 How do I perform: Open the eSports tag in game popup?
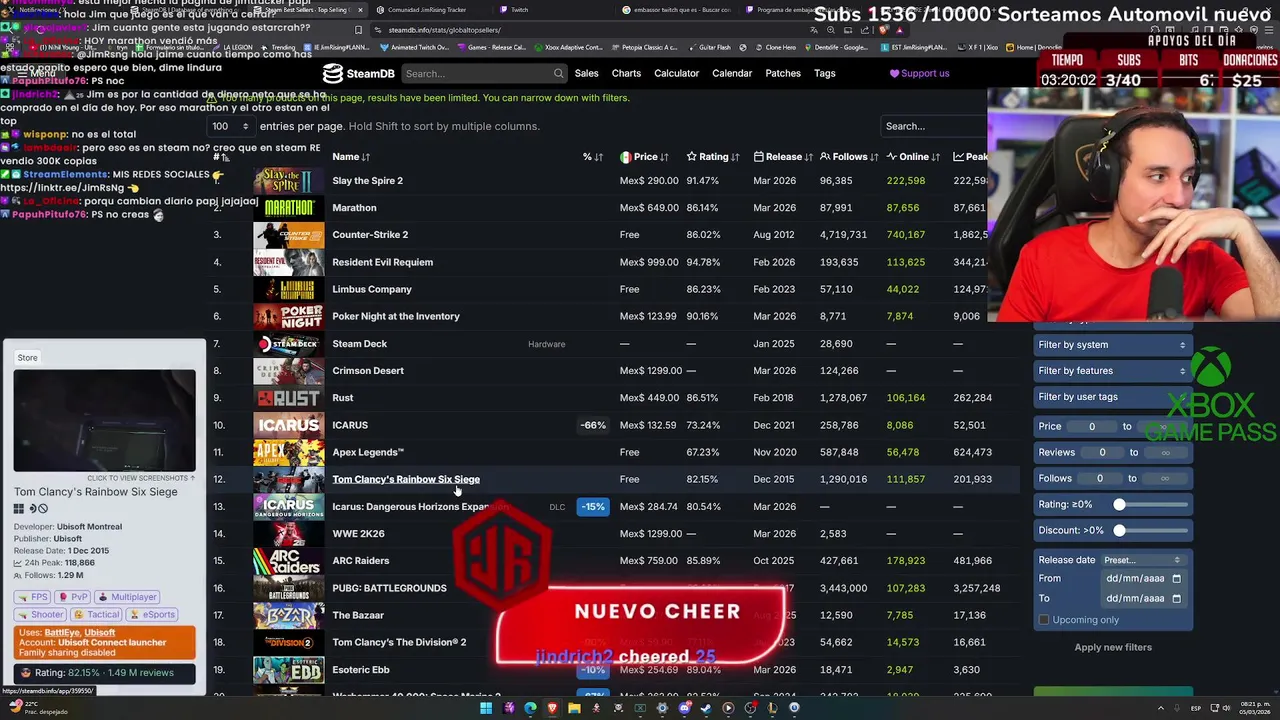point(154,615)
